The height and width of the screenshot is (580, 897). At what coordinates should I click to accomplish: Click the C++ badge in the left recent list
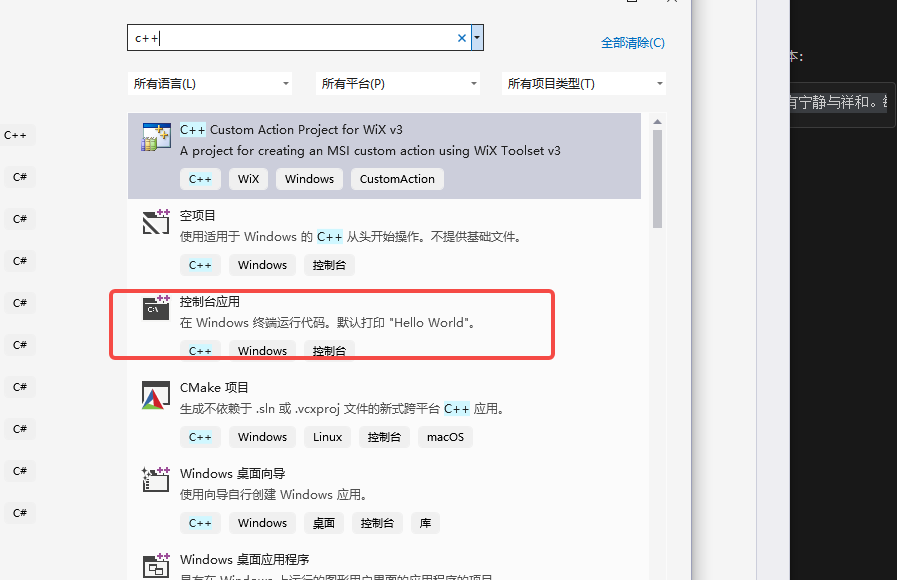tap(15, 136)
